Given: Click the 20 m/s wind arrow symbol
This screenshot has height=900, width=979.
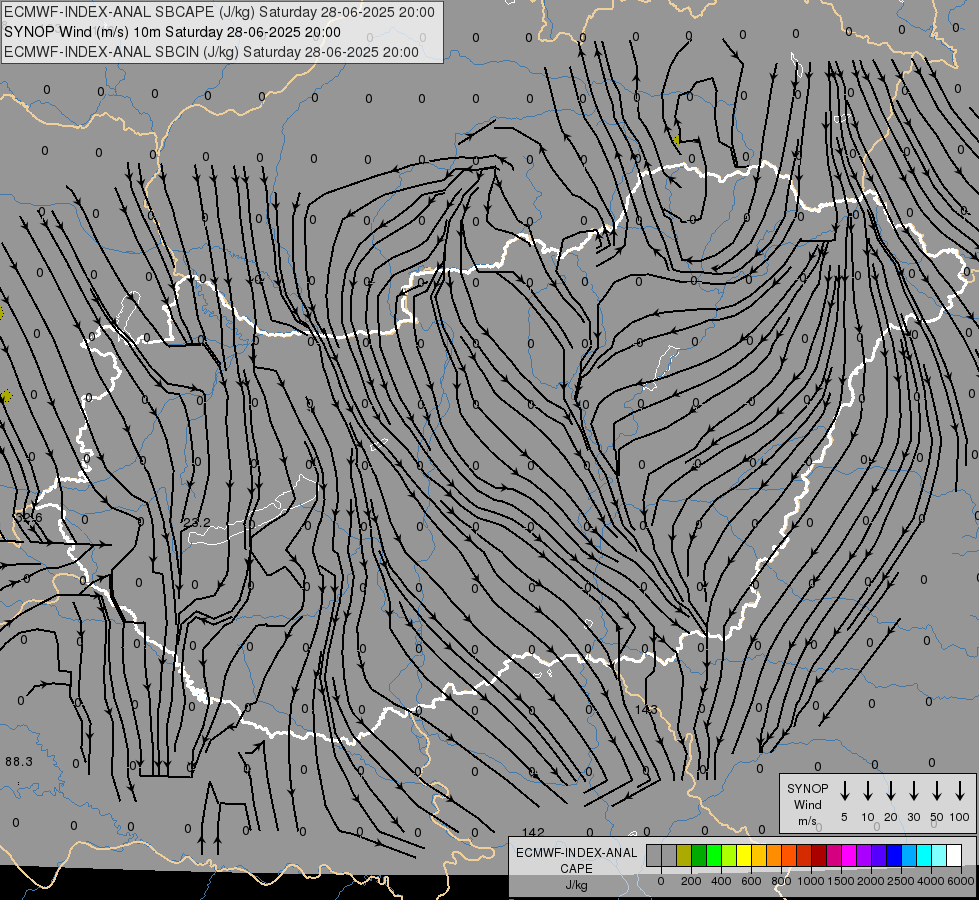Looking at the screenshot, I should point(891,791).
